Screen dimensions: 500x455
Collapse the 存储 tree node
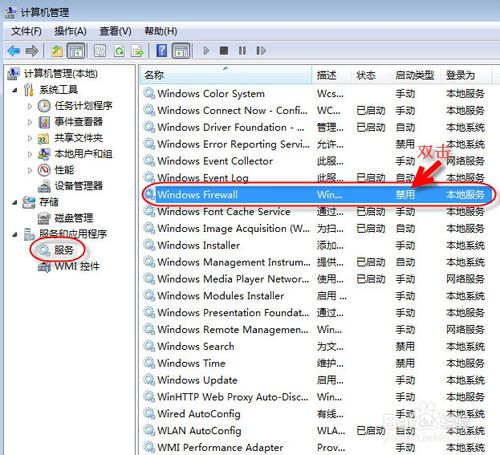tap(15, 202)
